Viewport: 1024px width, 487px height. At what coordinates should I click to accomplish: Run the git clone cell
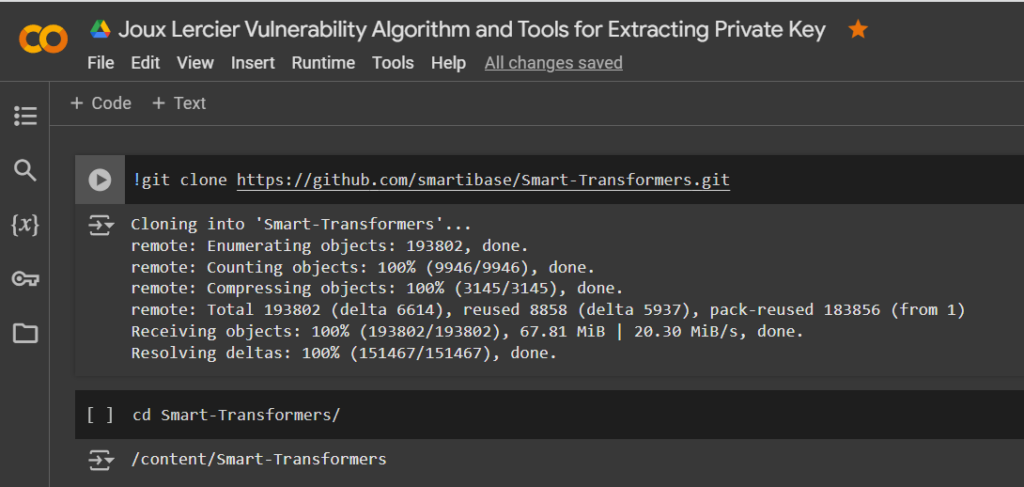pos(100,180)
